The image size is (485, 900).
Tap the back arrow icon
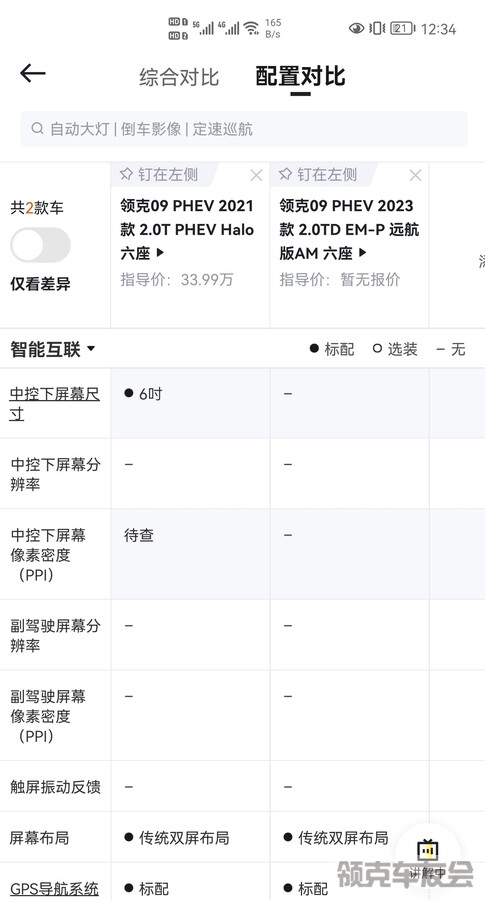pos(33,73)
